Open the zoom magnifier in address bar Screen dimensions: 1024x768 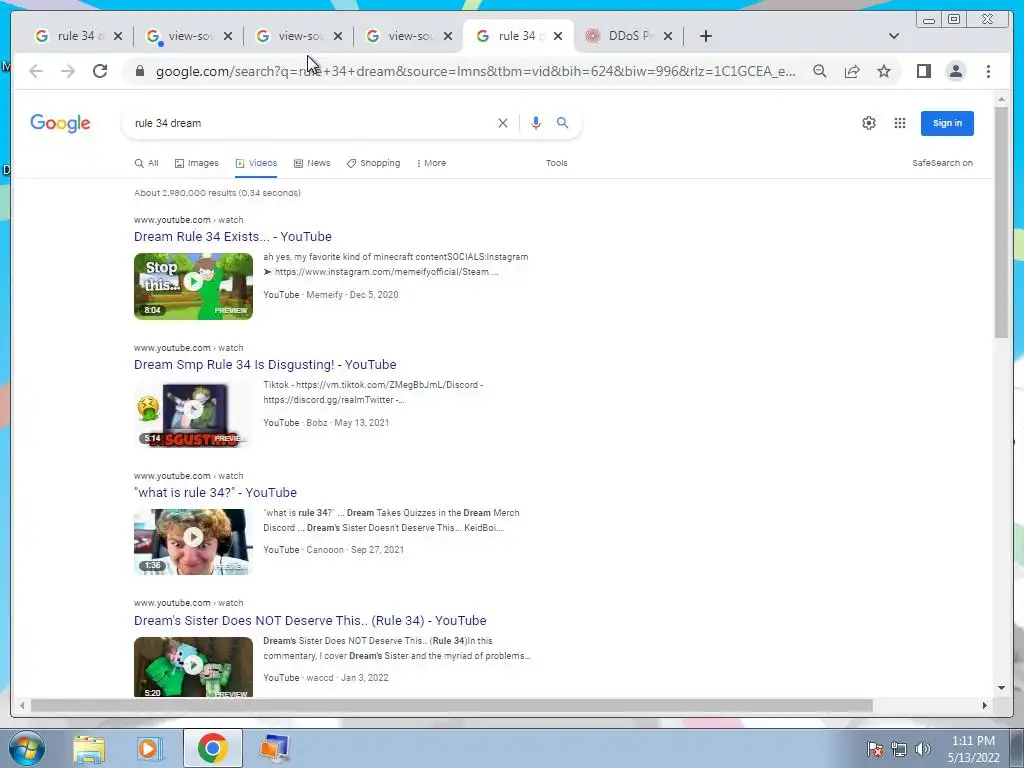coord(820,71)
